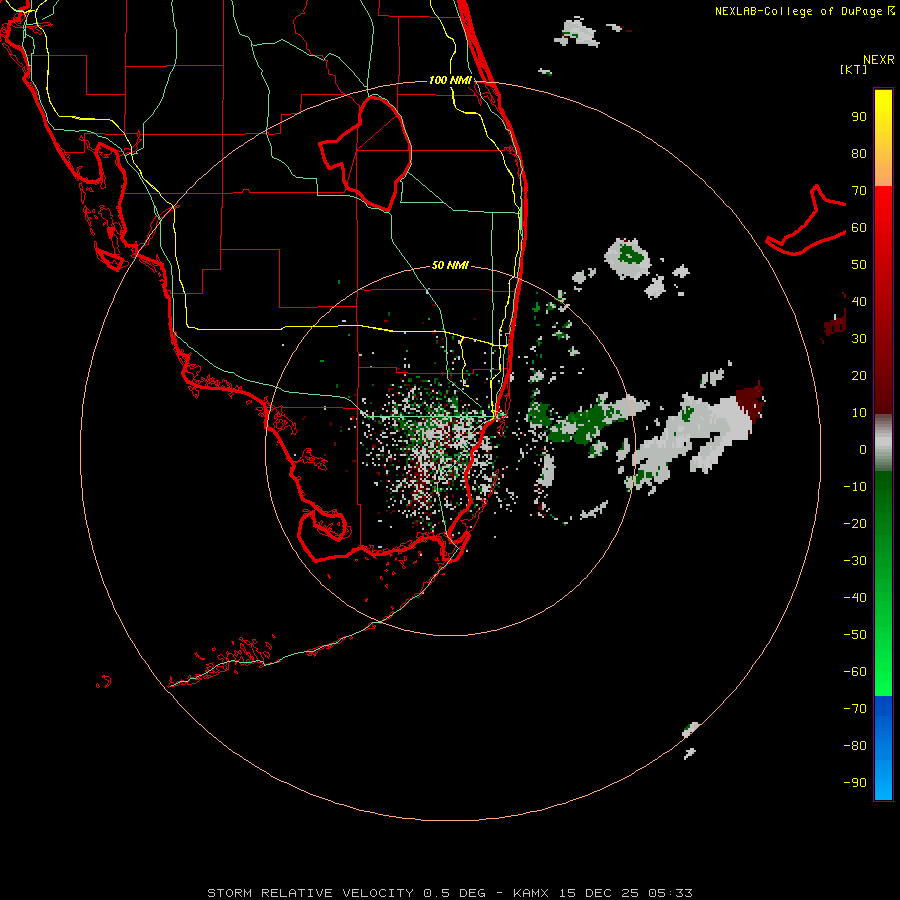Select the 30 value on velocity scale
The width and height of the screenshot is (900, 900).
859,339
